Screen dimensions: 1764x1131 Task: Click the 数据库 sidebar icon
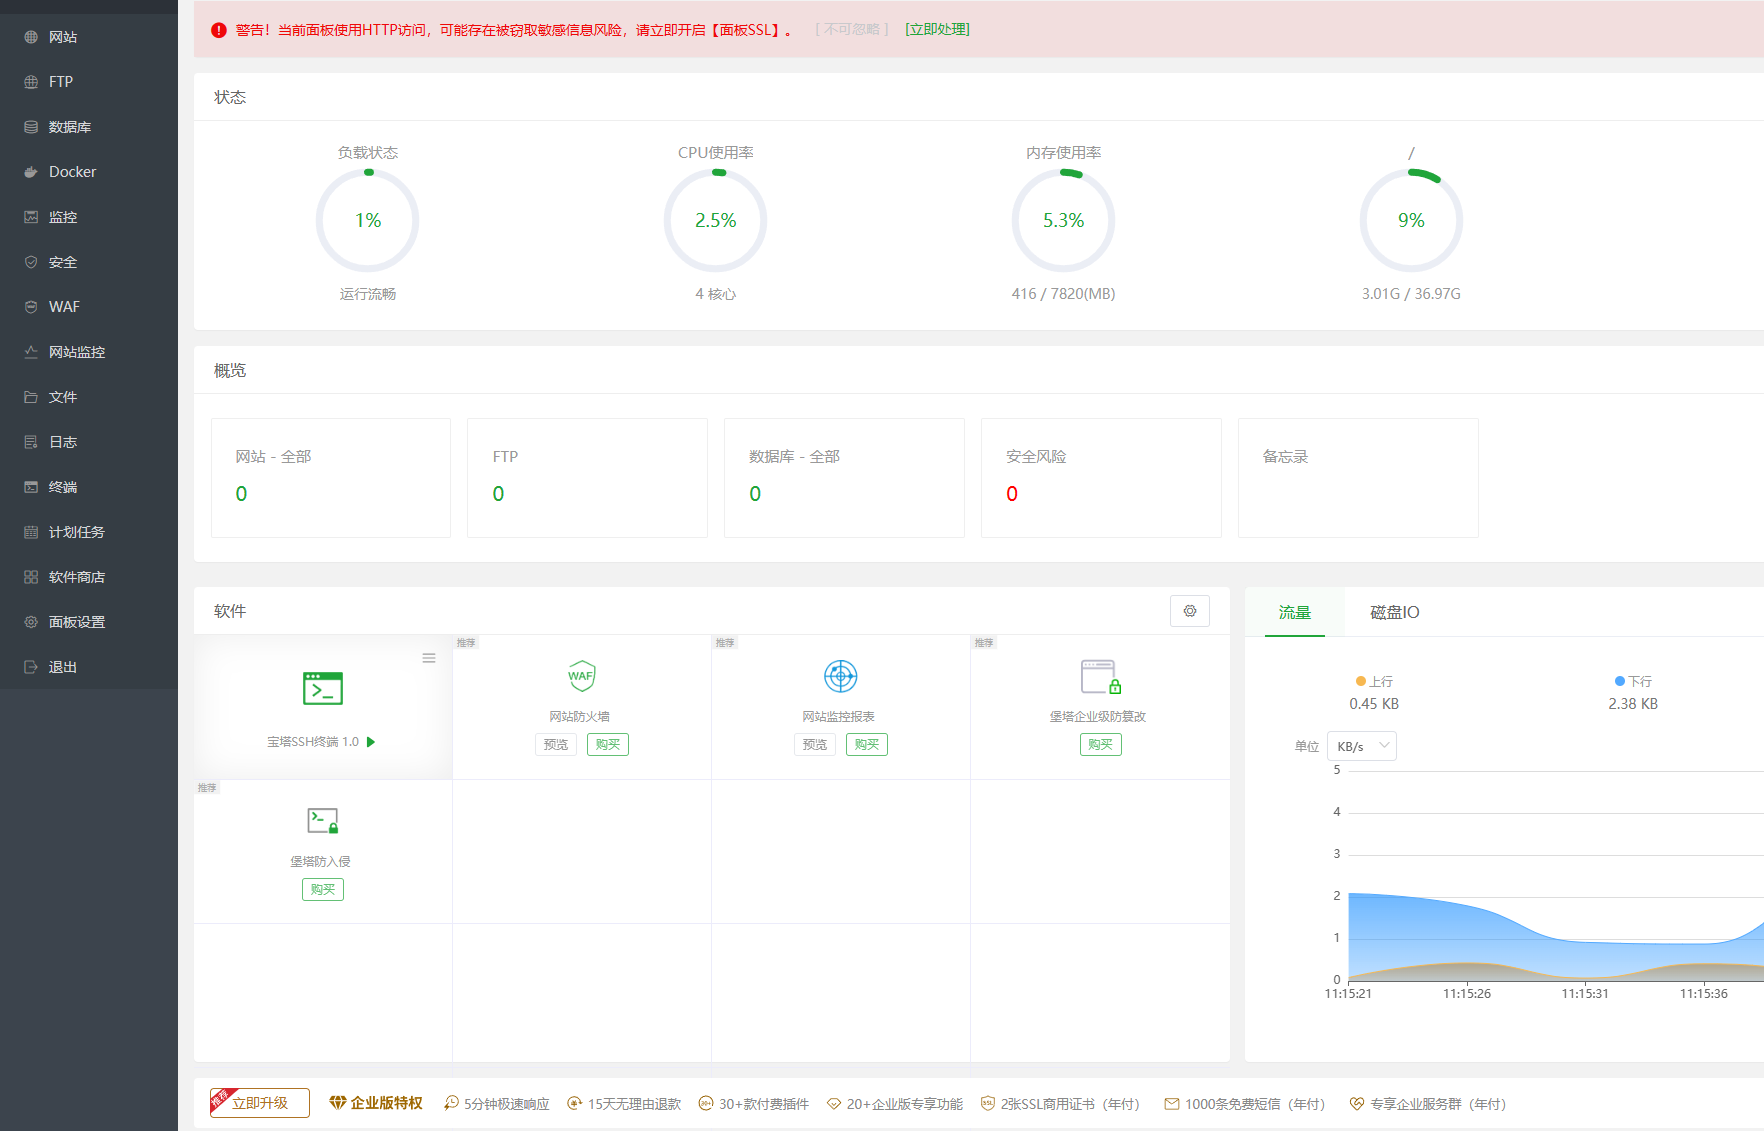[x=31, y=127]
